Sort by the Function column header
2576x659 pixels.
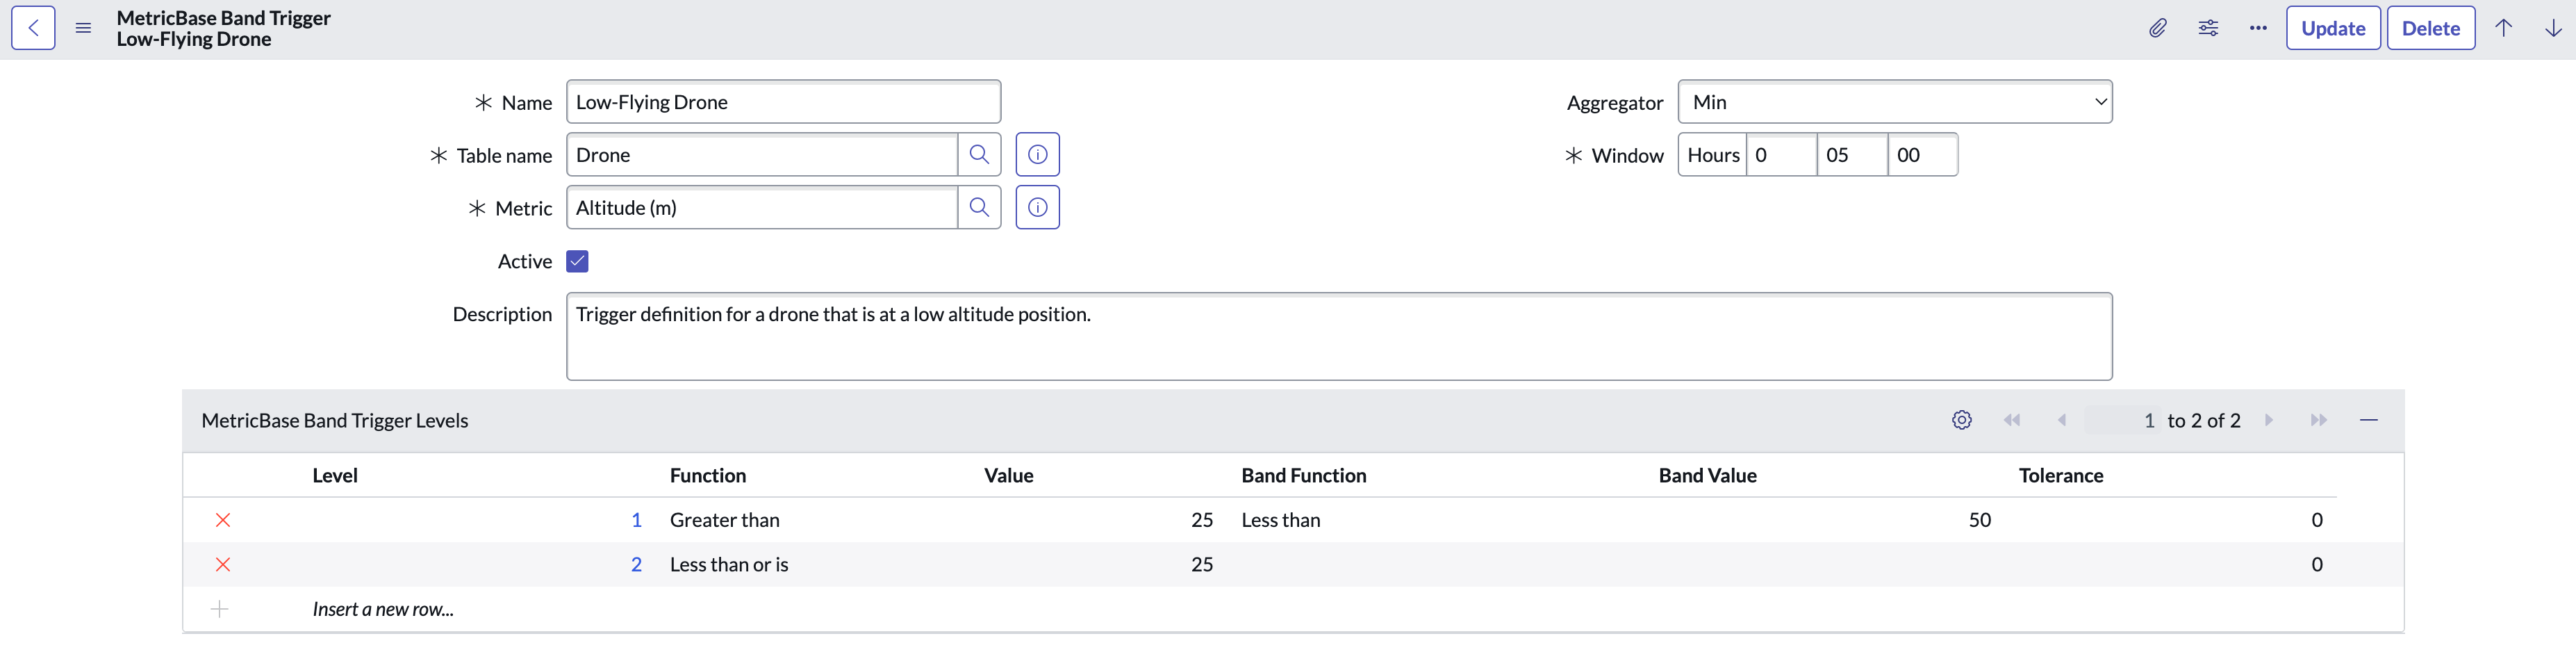click(x=708, y=476)
